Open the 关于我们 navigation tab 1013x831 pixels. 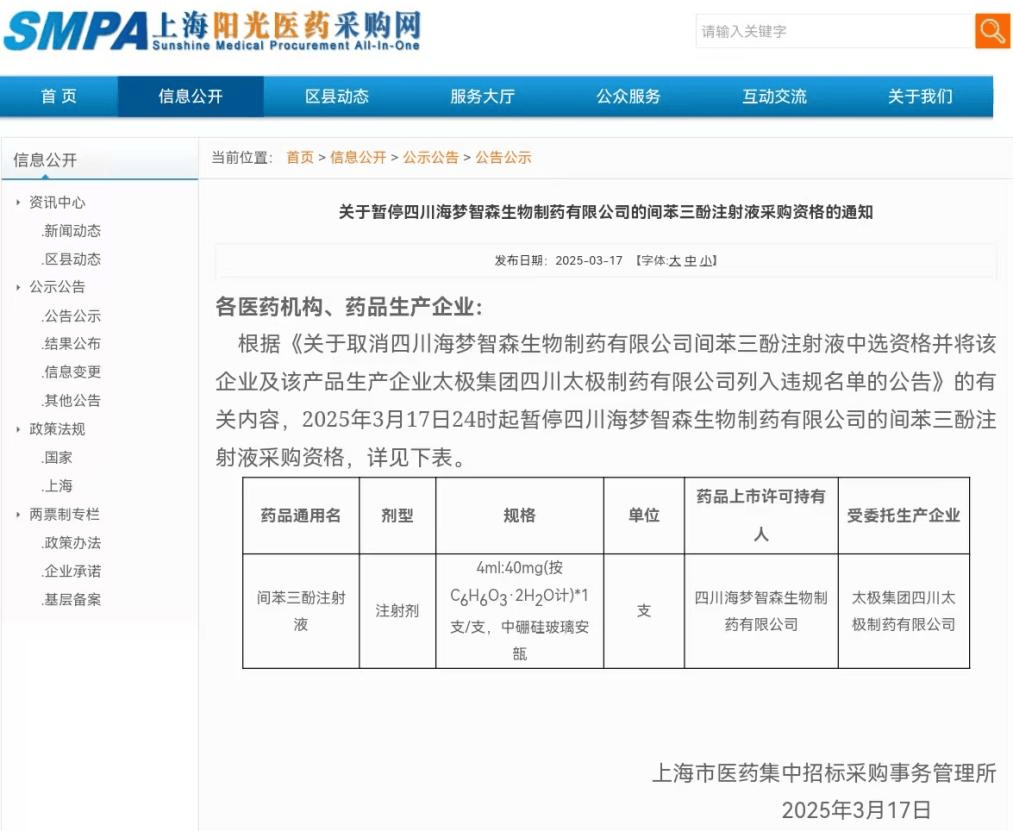point(920,96)
